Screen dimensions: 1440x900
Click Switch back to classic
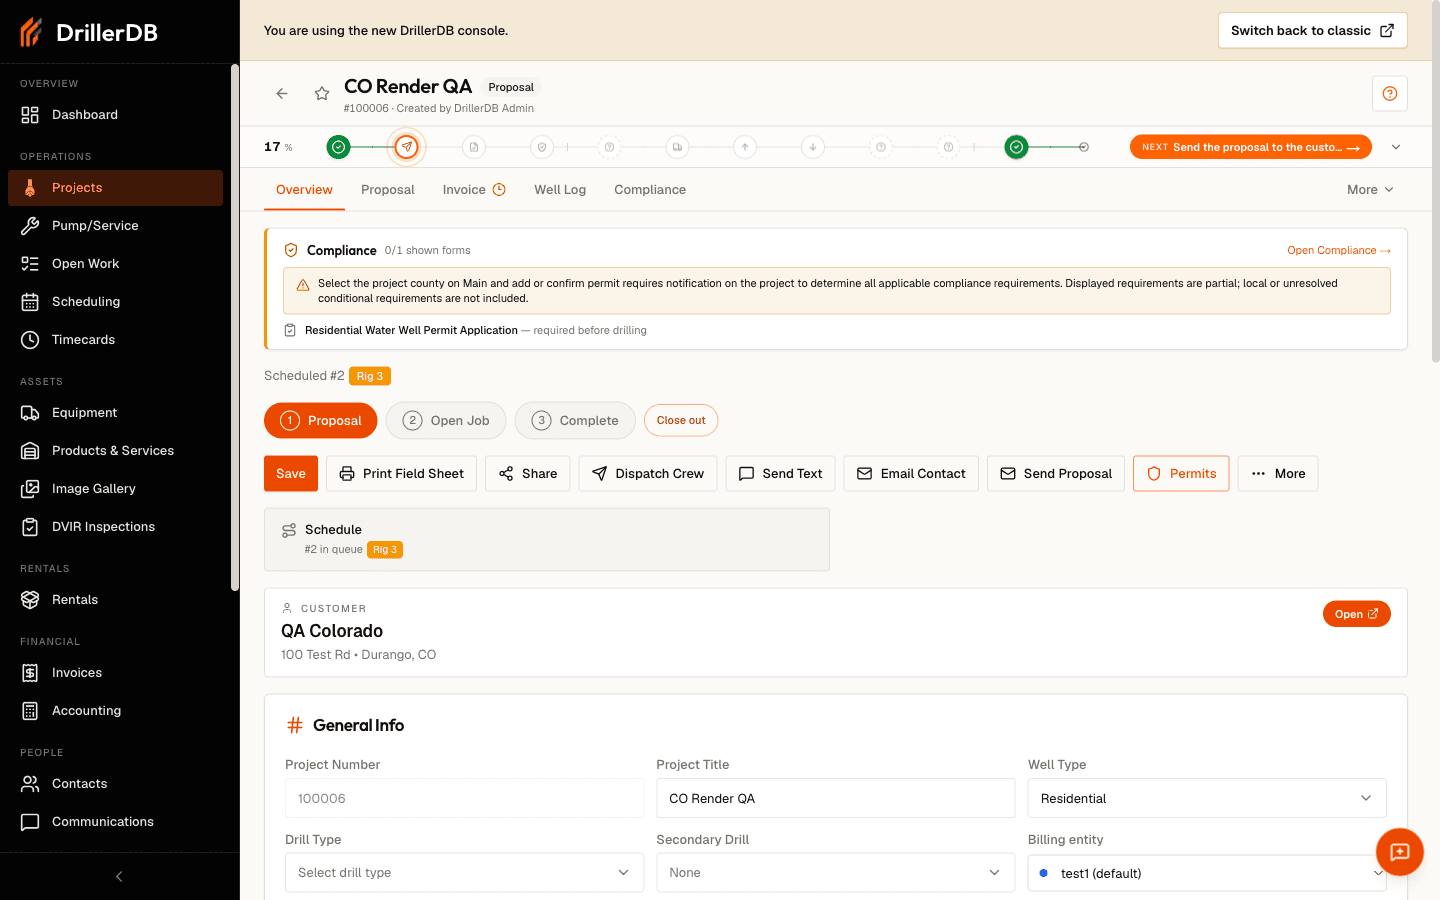[1312, 31]
